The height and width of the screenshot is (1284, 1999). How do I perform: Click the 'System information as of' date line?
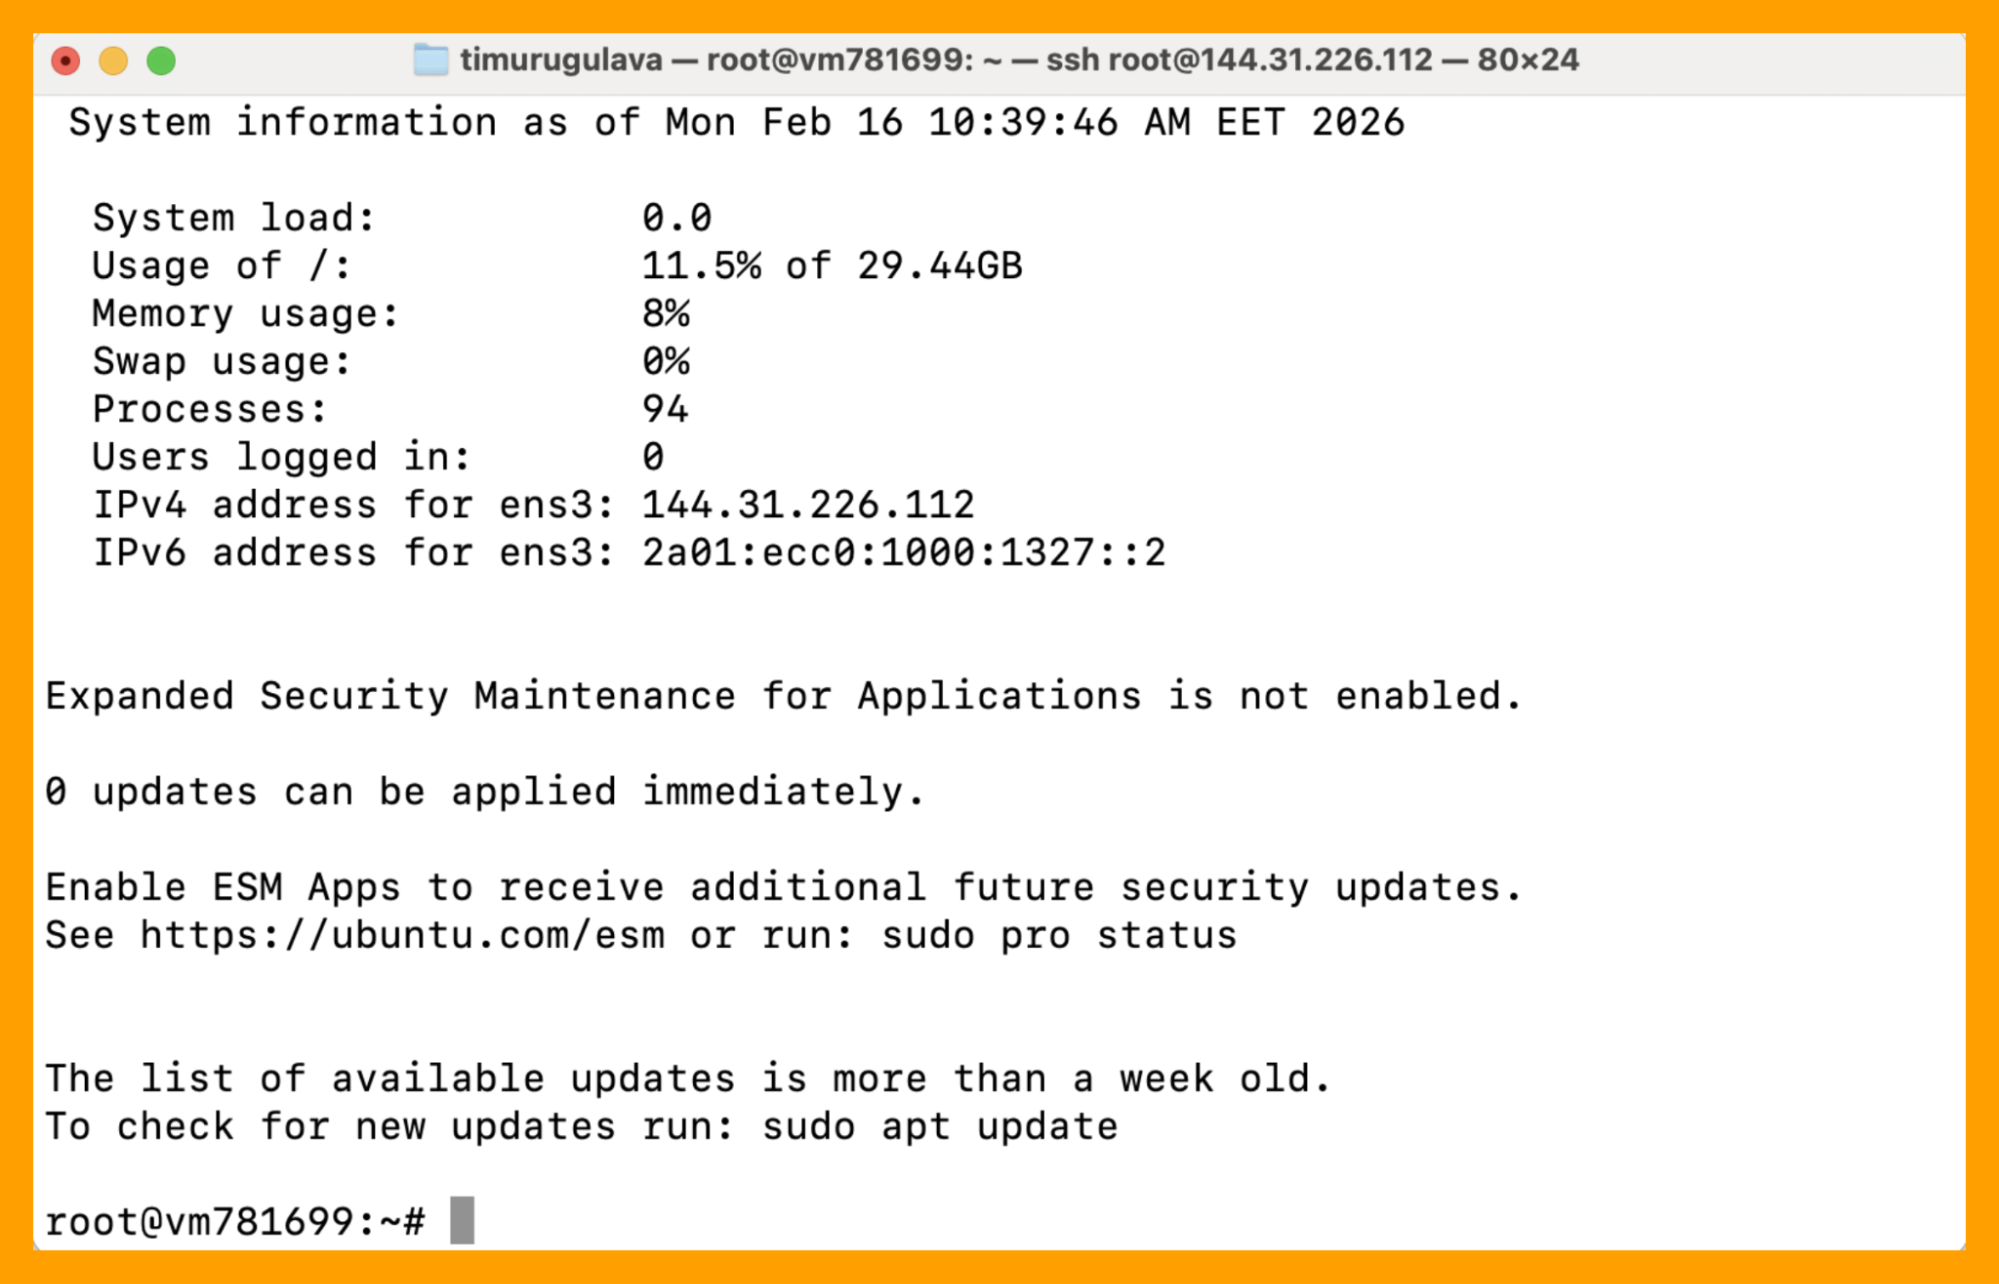(x=736, y=123)
